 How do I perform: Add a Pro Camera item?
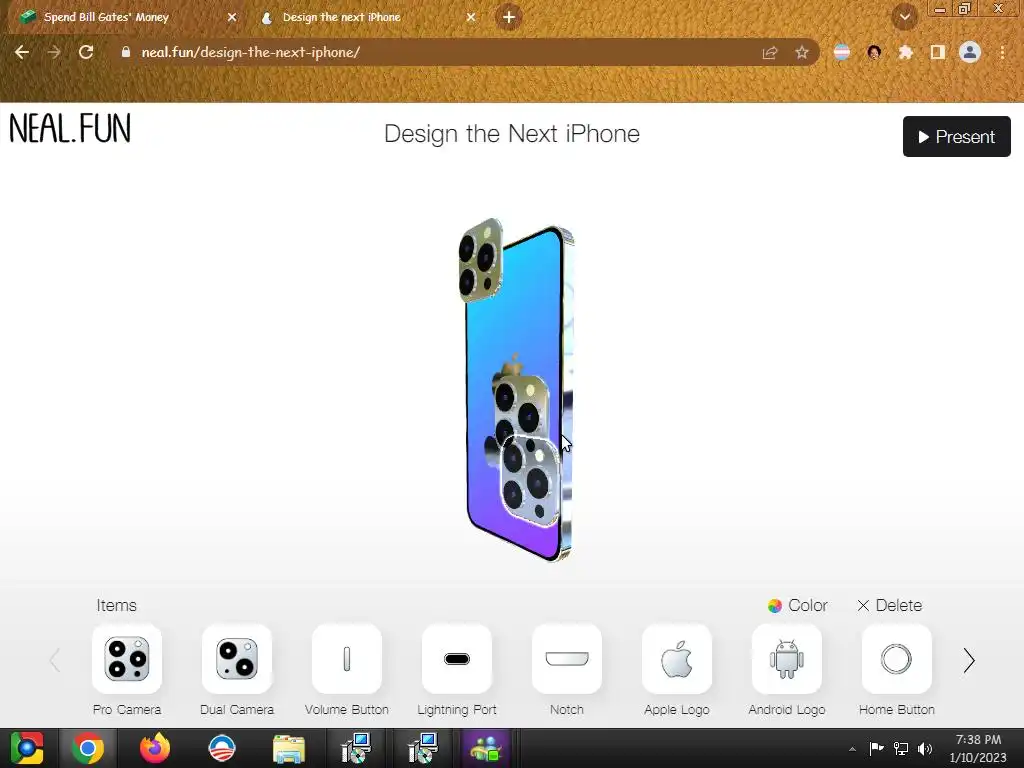127,659
